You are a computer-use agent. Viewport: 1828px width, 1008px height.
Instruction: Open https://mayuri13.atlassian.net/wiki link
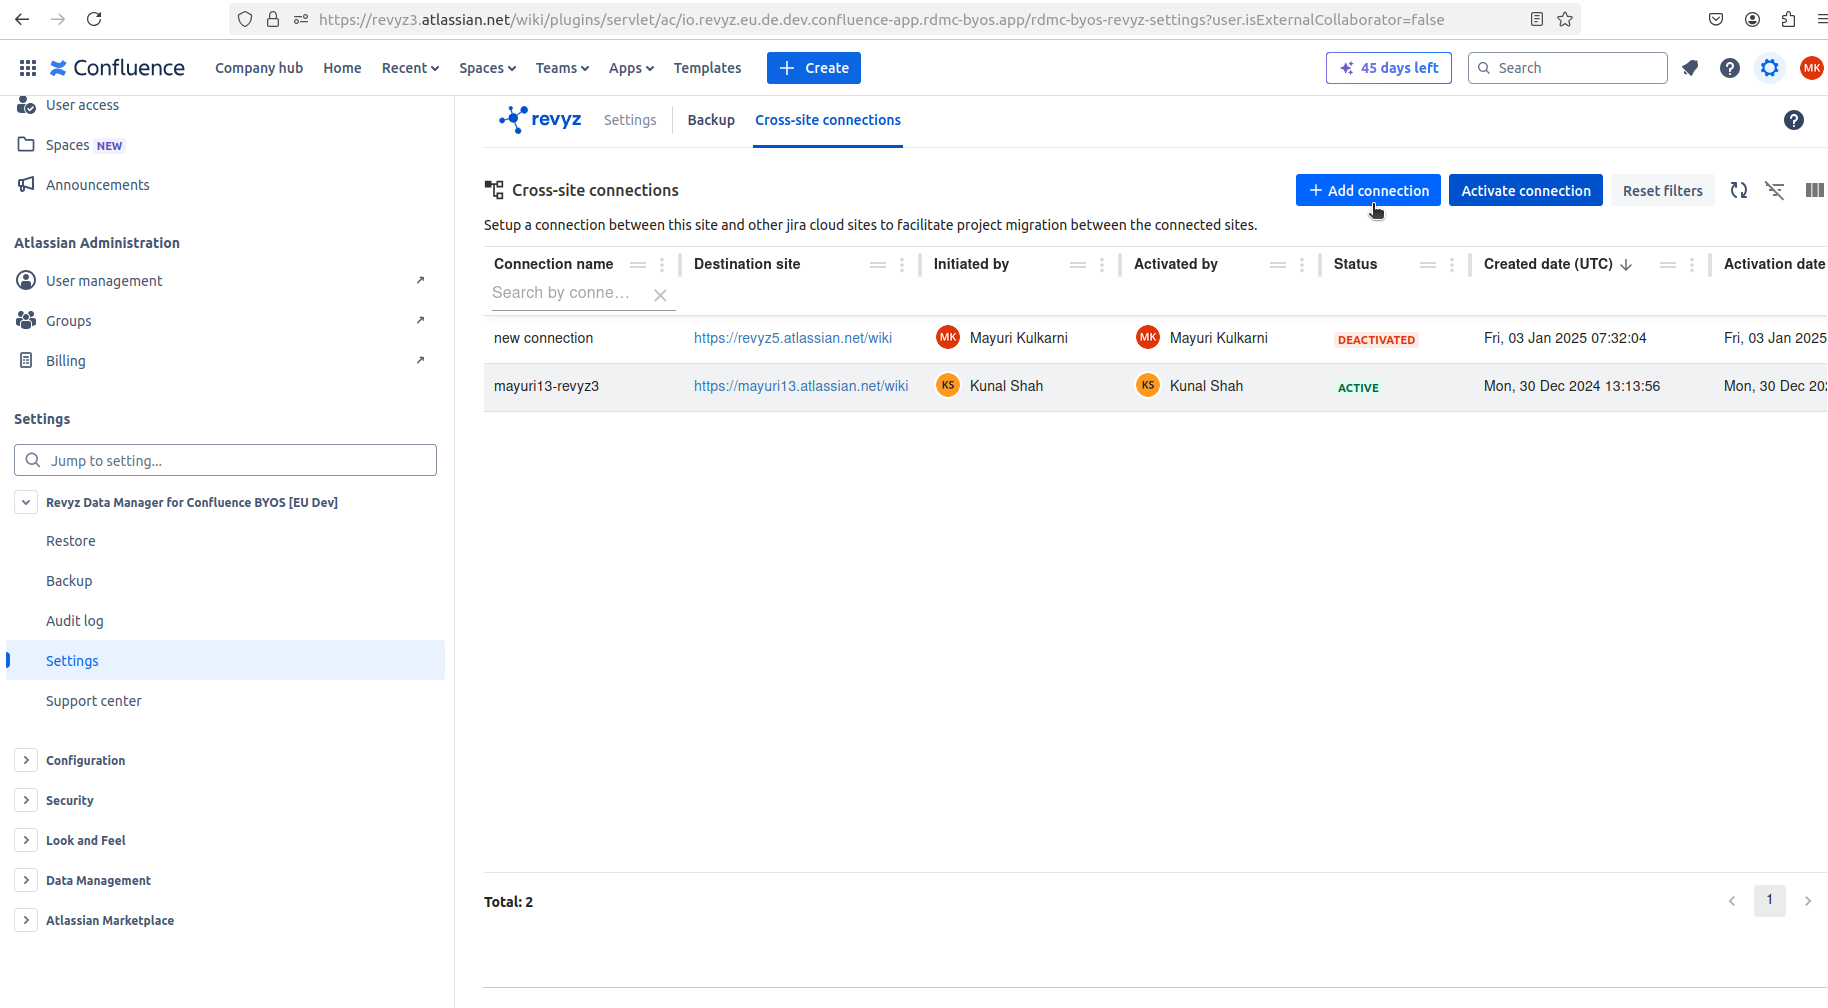tap(801, 386)
